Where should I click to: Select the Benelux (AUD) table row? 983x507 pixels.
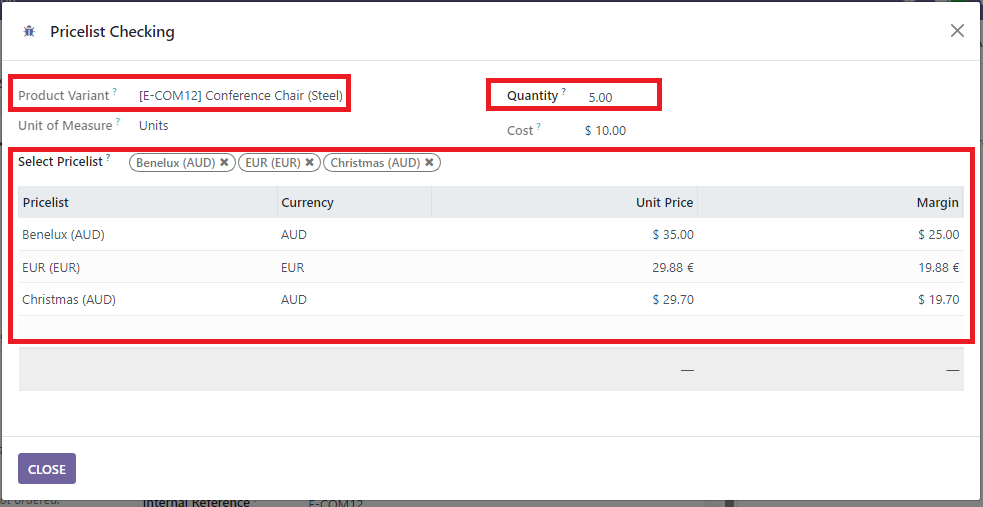tap(63, 235)
